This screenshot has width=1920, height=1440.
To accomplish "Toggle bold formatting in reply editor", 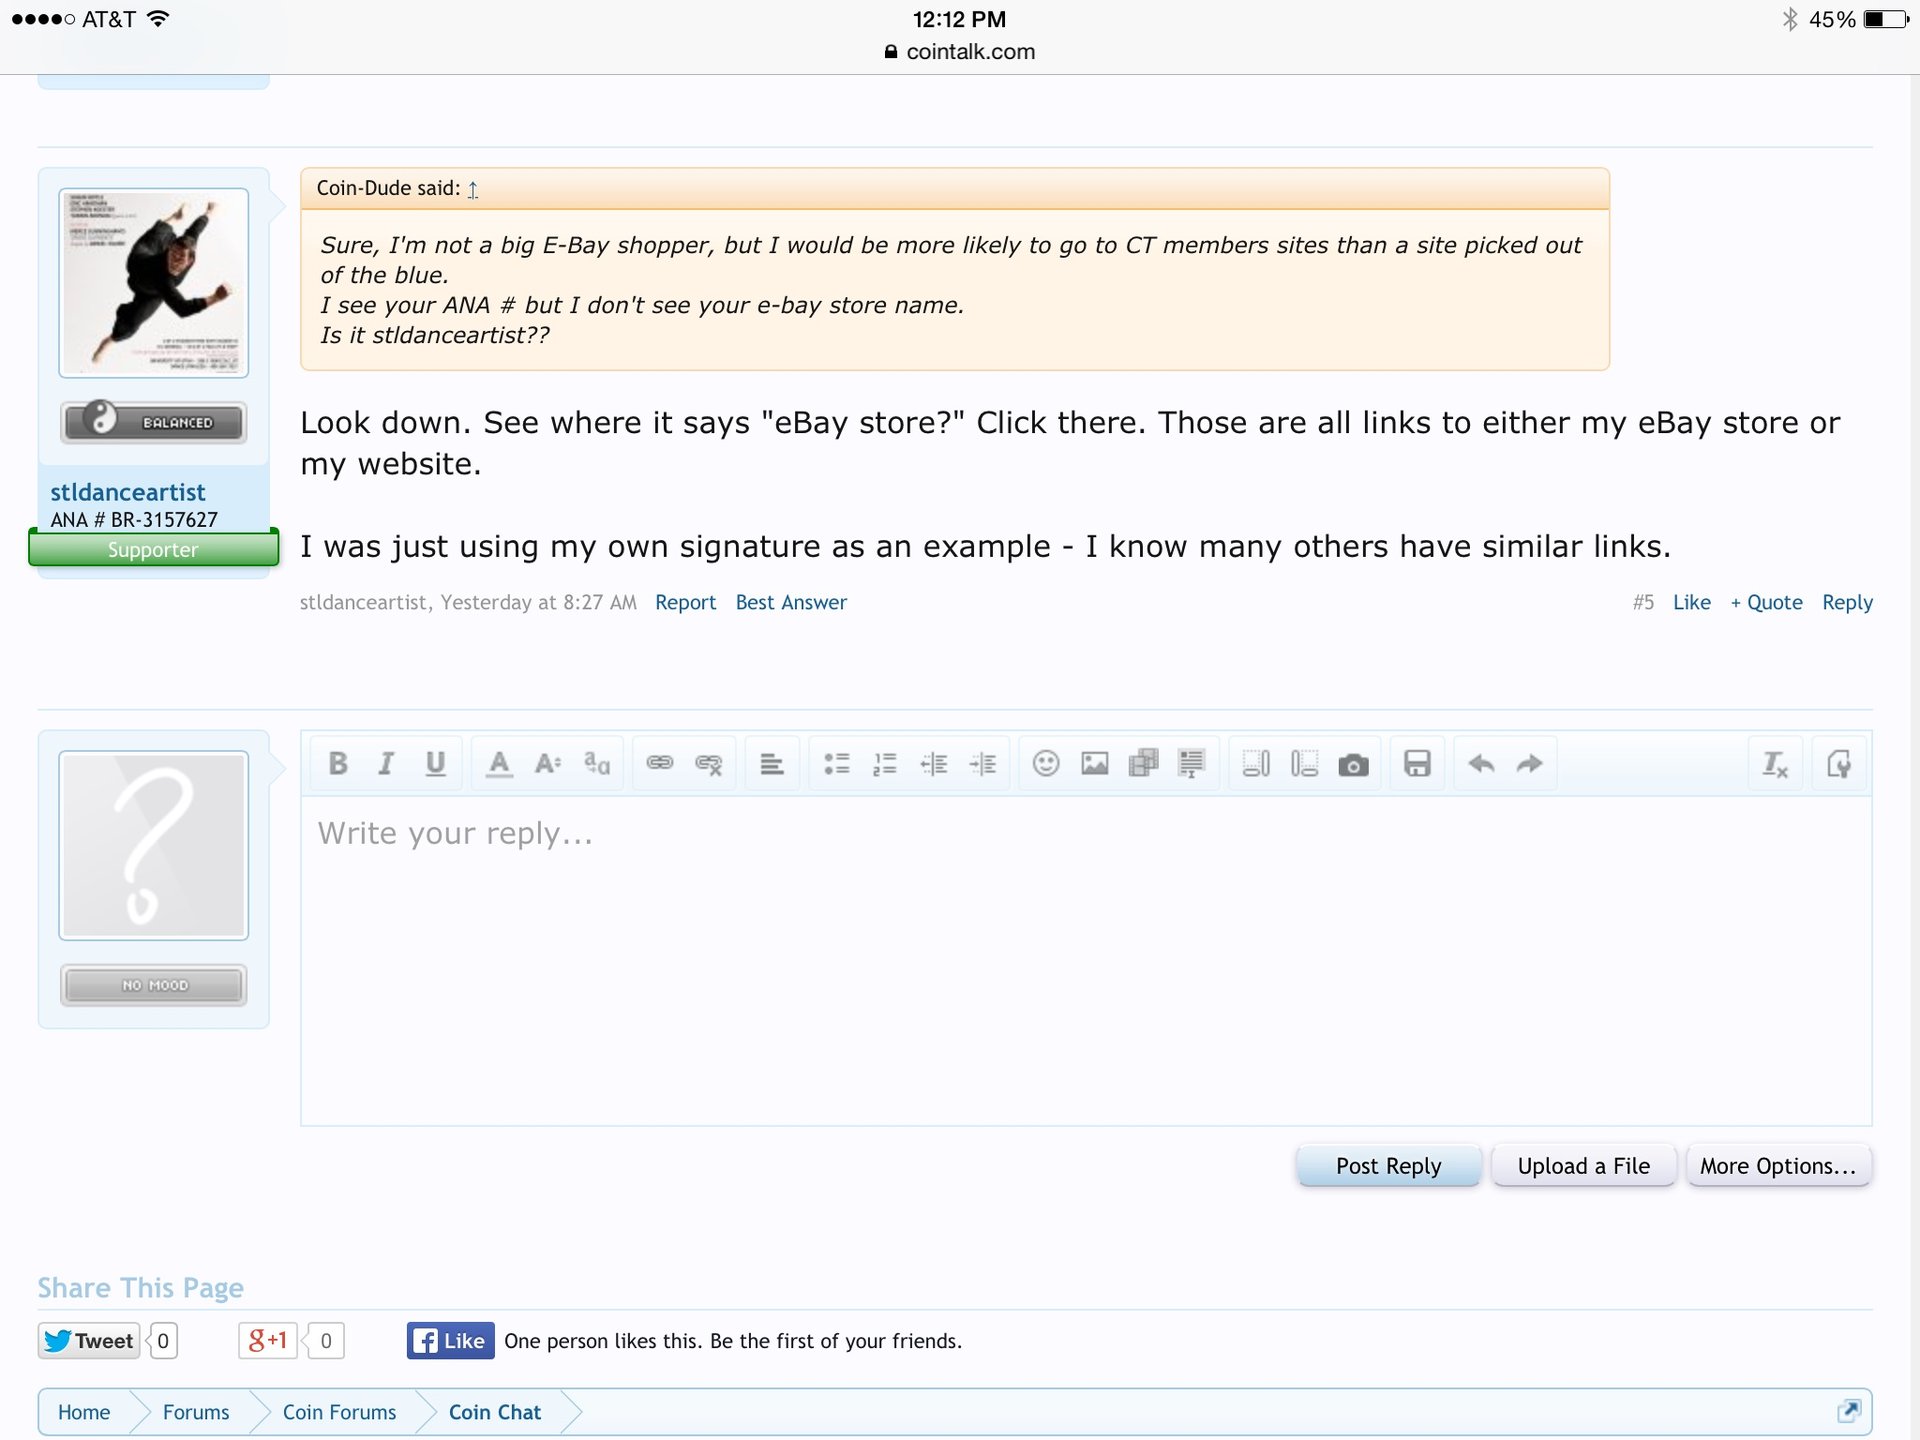I will (338, 764).
